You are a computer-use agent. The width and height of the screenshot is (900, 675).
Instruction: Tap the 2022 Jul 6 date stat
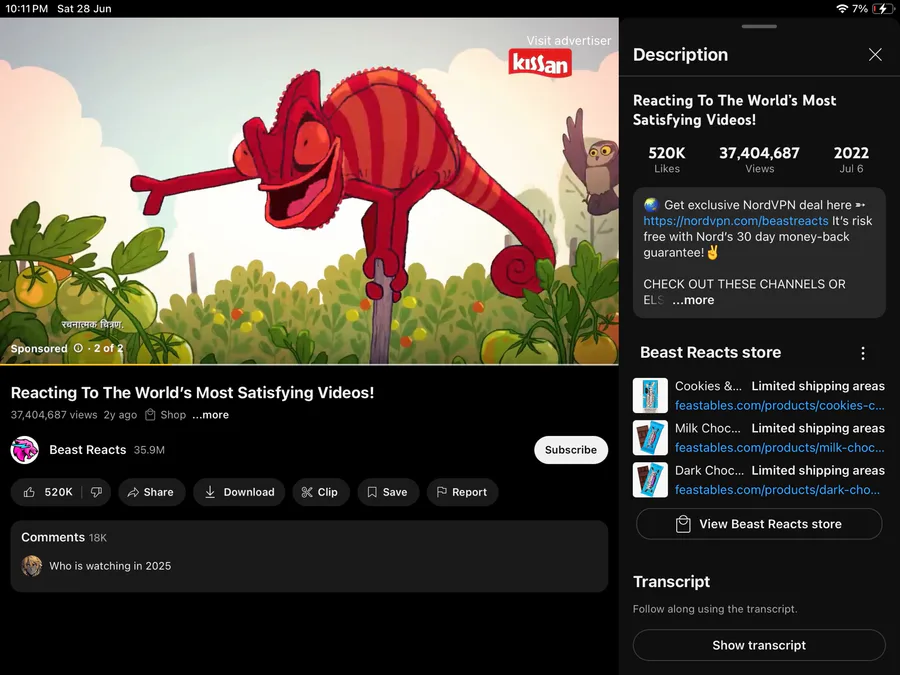point(851,159)
